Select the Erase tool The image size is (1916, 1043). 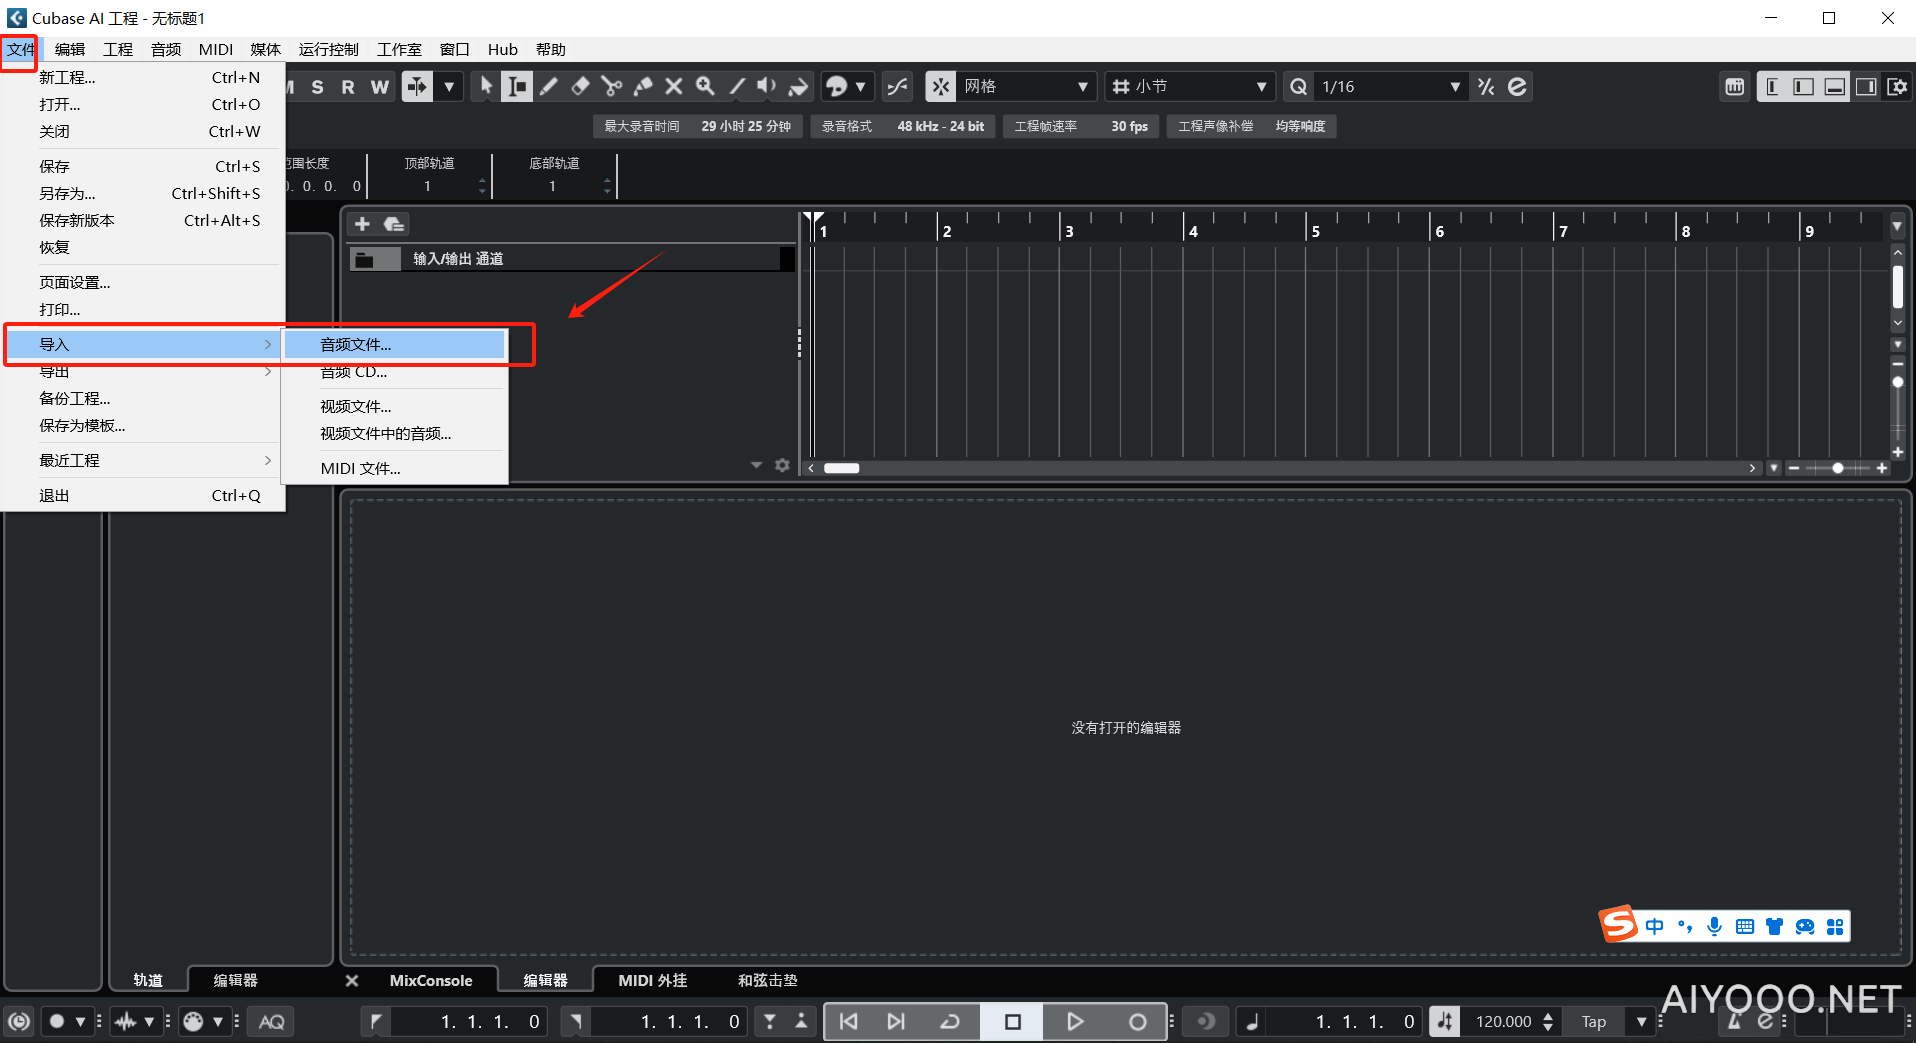(x=580, y=87)
